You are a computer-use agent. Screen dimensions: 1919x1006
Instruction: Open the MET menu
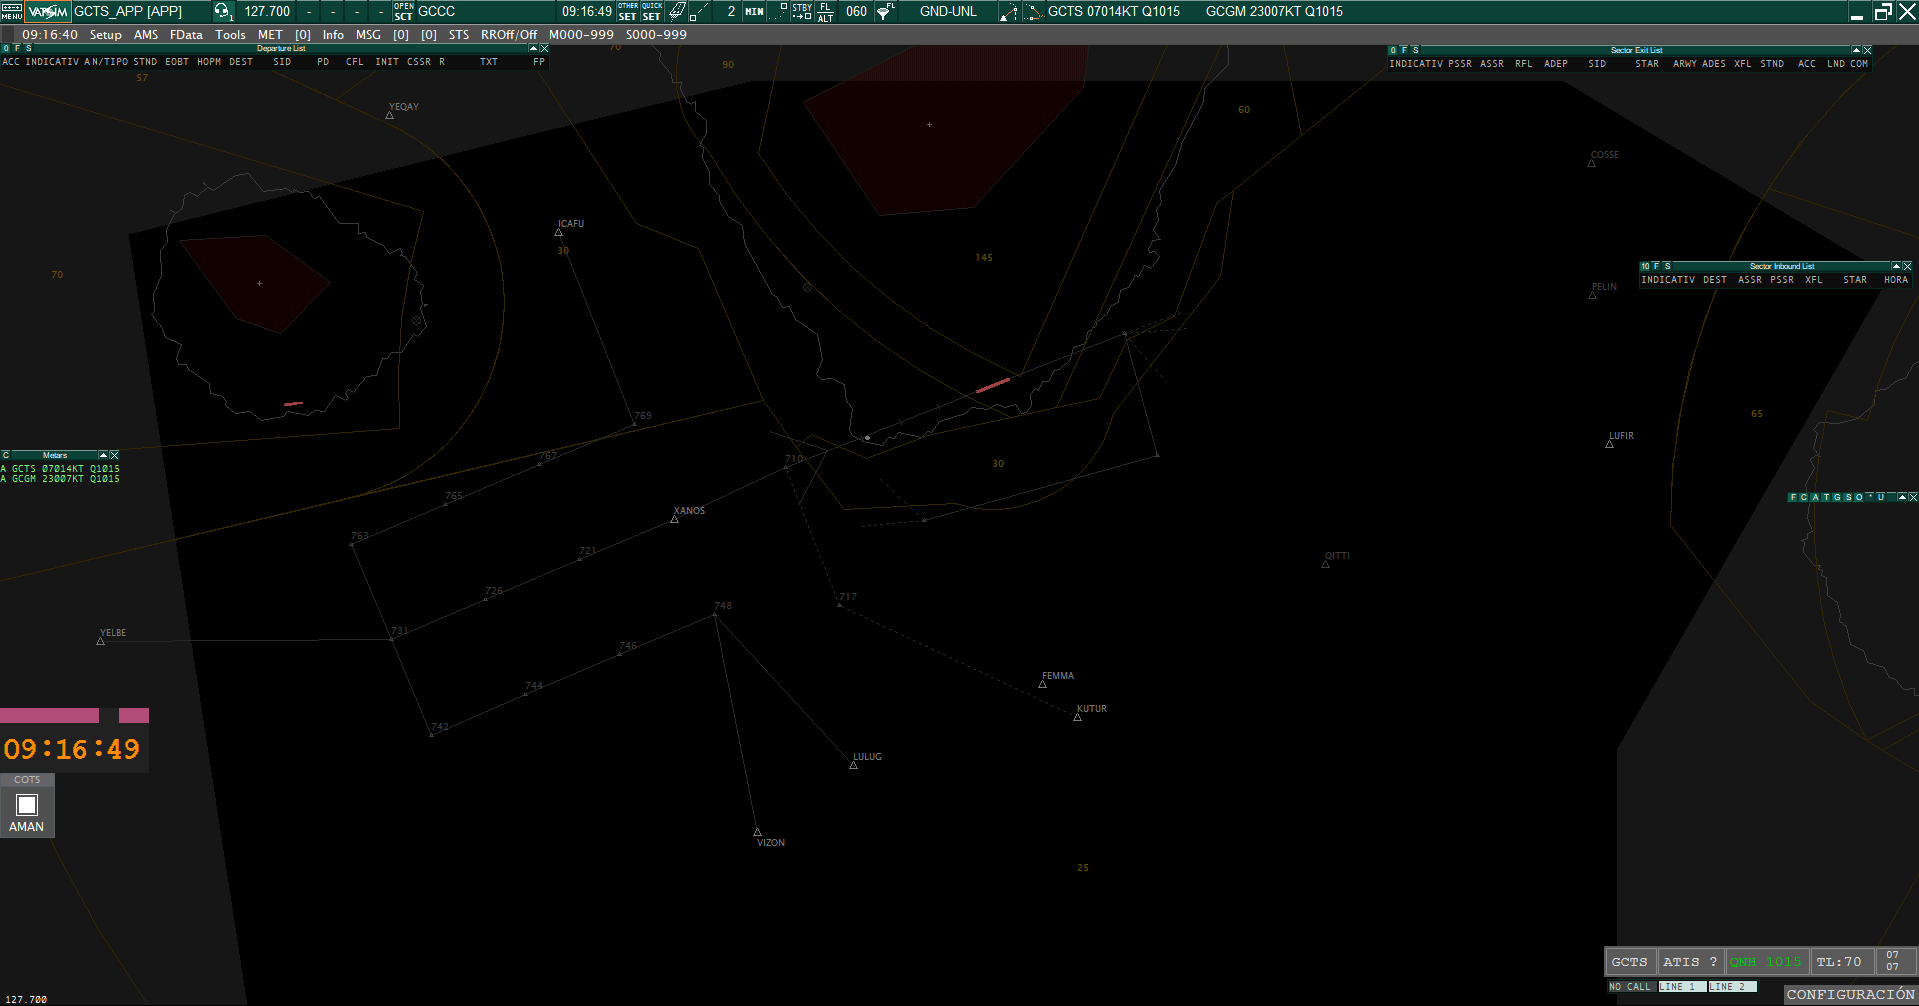[270, 34]
